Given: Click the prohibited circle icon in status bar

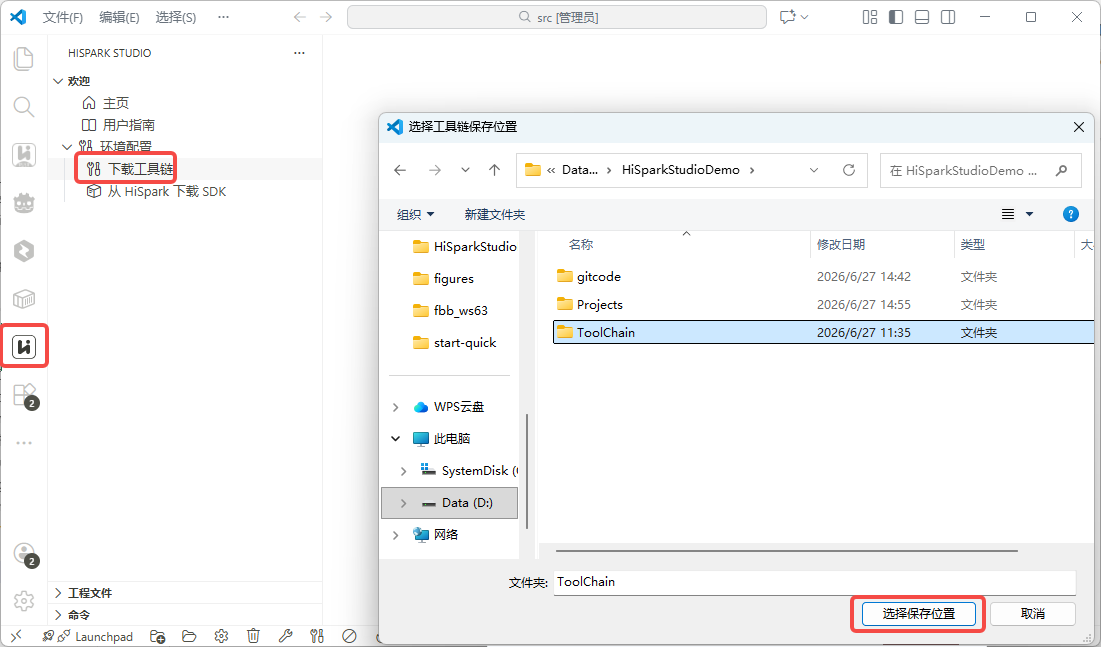Looking at the screenshot, I should click(349, 636).
